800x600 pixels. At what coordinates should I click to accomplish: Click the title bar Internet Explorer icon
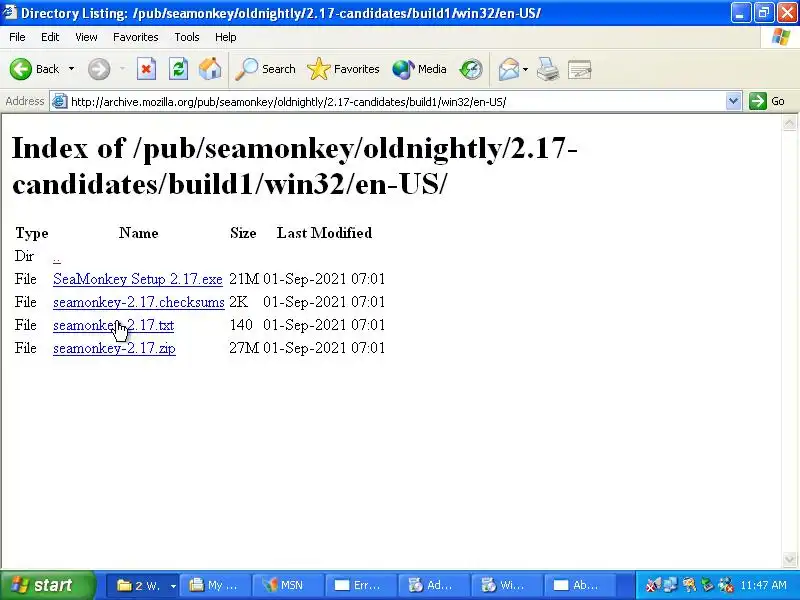tap(10, 12)
